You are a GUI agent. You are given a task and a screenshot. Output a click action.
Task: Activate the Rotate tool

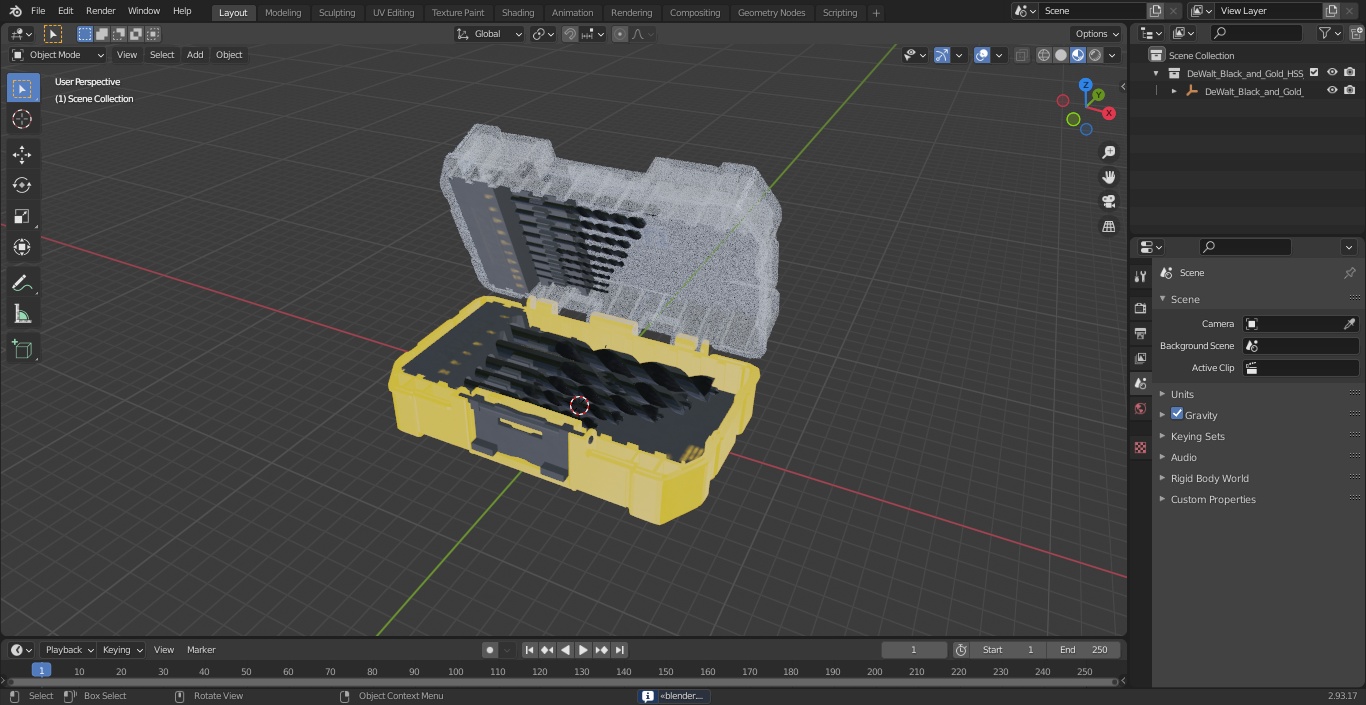pyautogui.click(x=22, y=185)
